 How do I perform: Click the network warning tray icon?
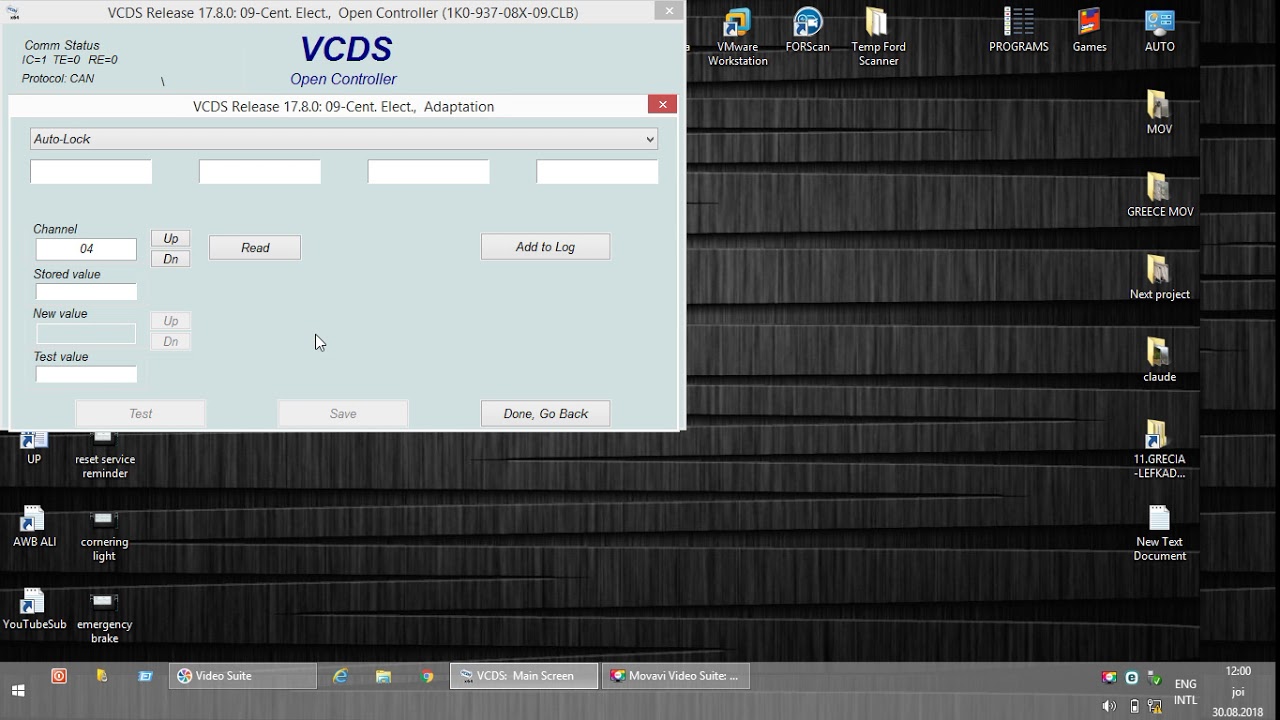coord(1156,706)
